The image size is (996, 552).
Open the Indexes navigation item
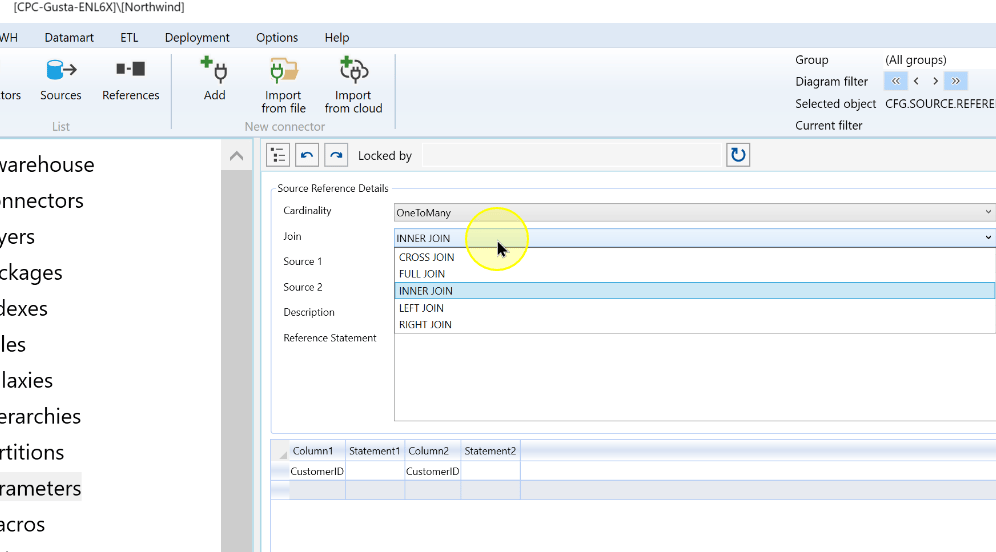pyautogui.click(x=24, y=309)
